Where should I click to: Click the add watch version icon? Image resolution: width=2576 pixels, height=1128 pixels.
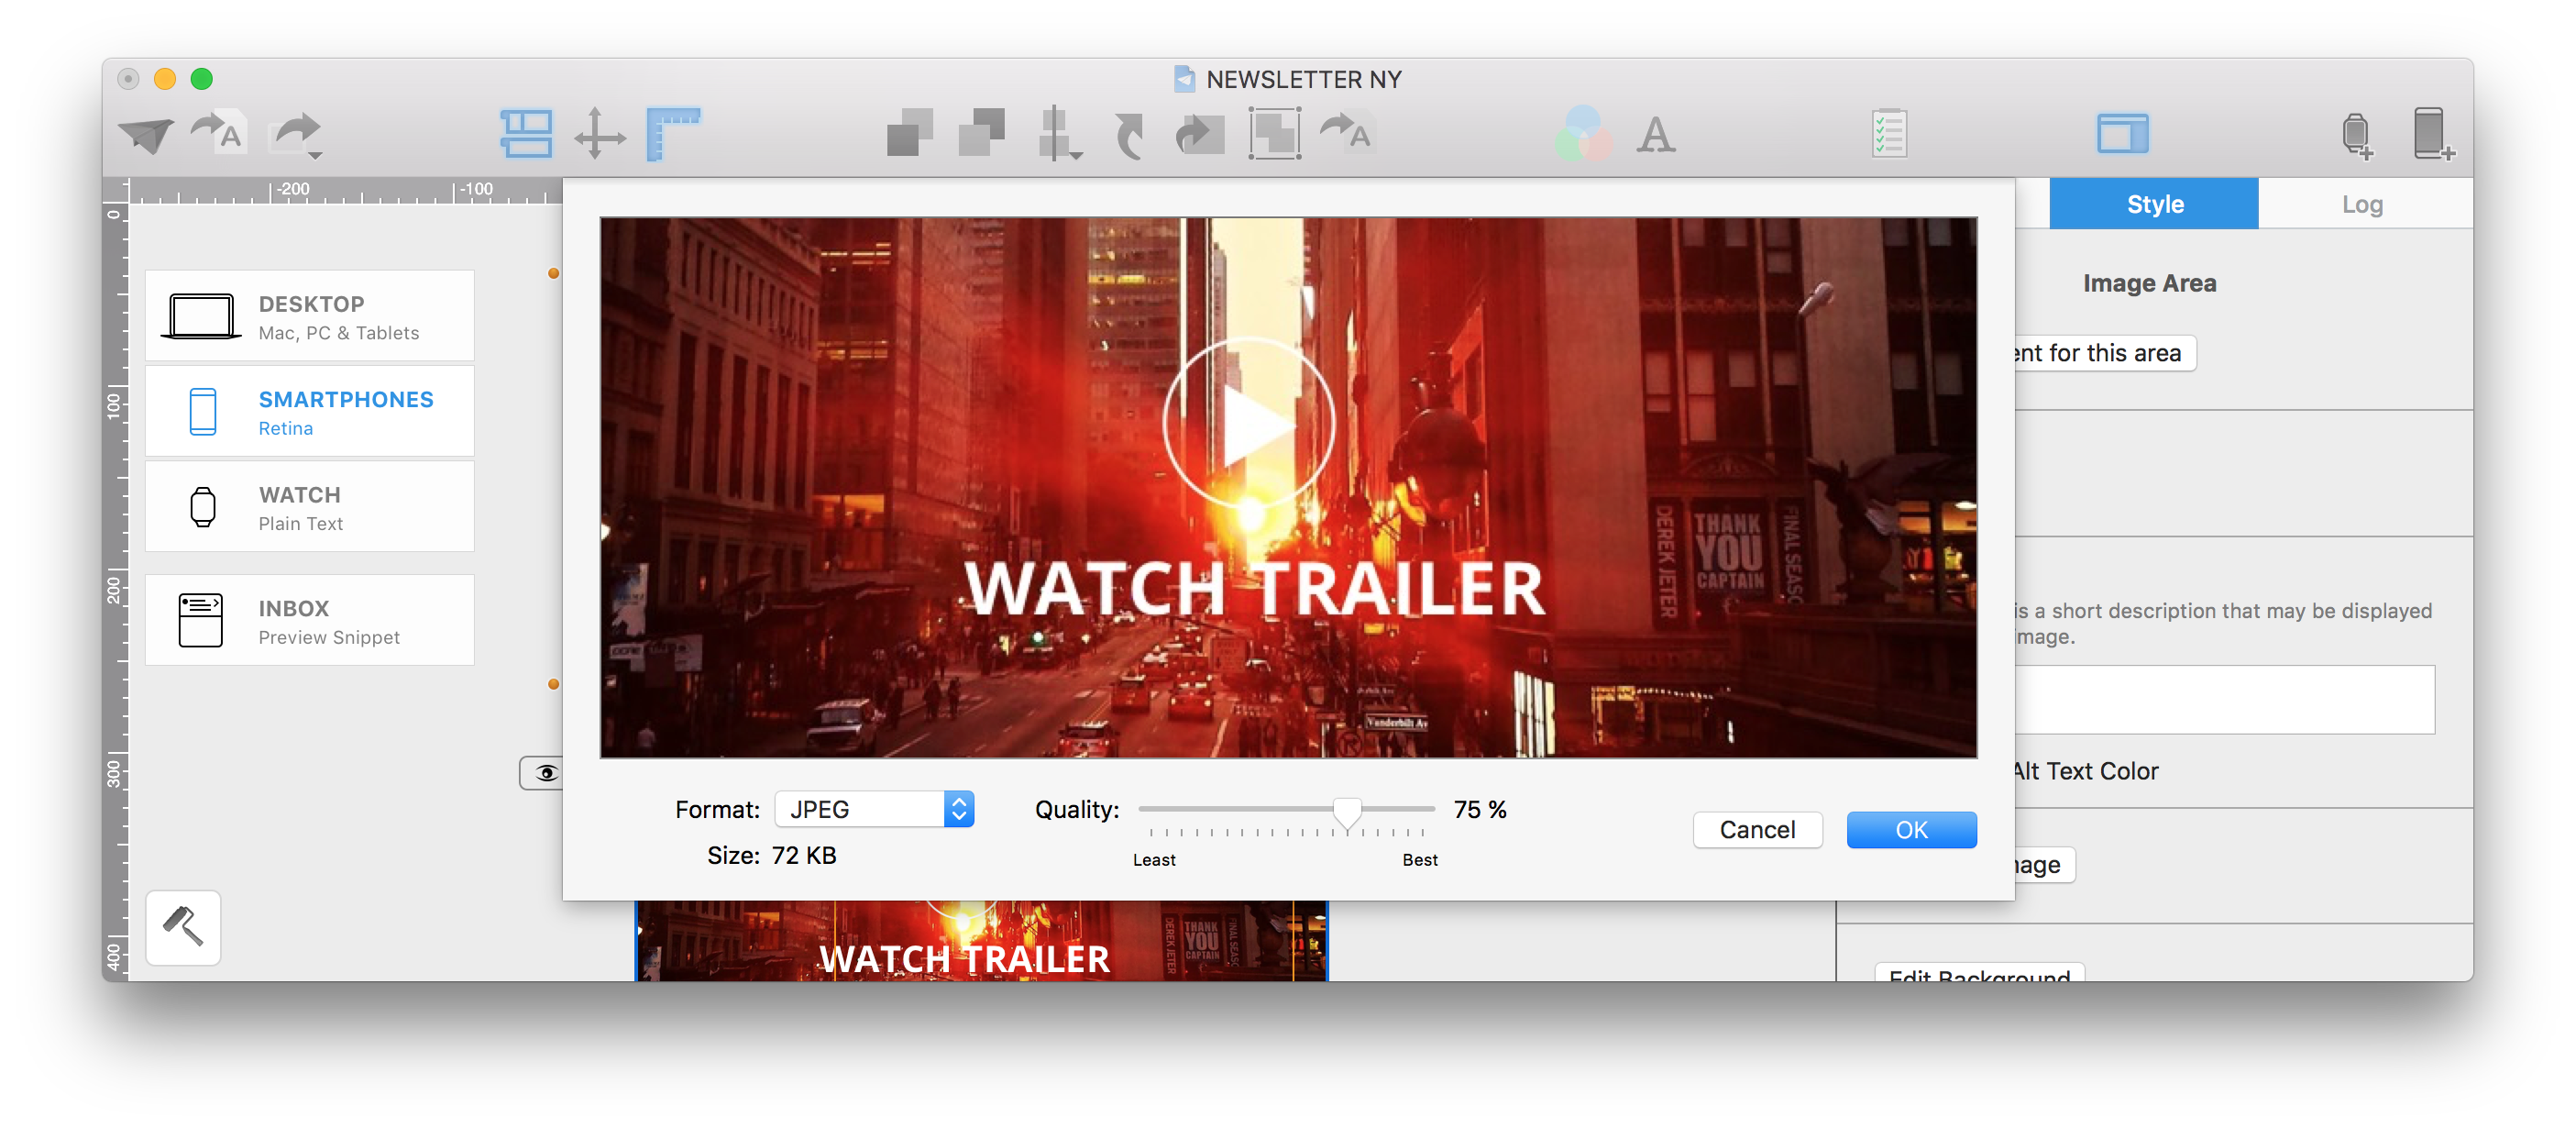(2357, 135)
